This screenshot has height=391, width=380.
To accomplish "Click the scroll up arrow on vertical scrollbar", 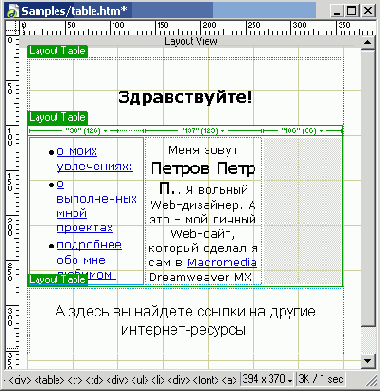I will (x=368, y=43).
